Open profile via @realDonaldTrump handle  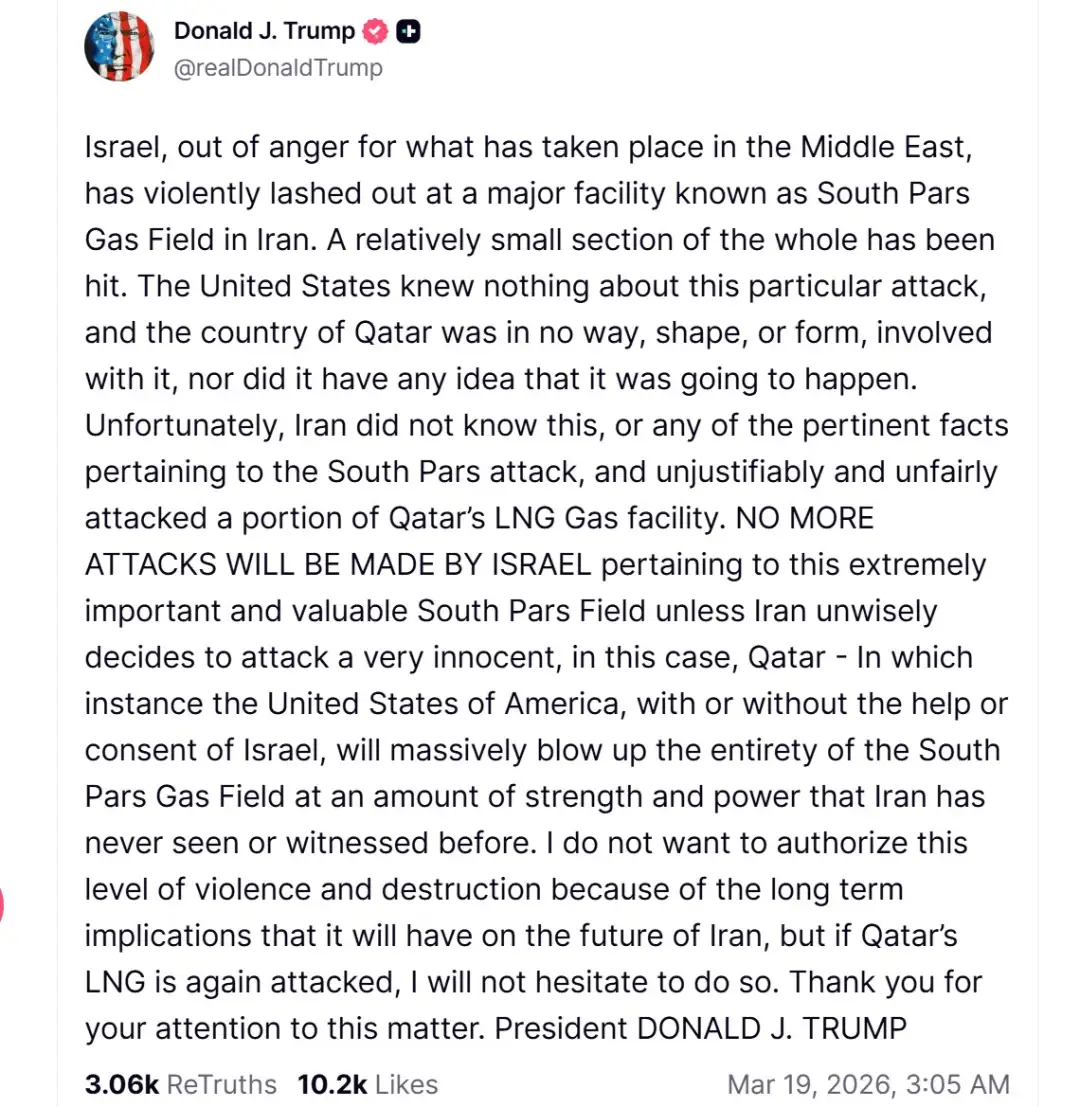tap(279, 68)
